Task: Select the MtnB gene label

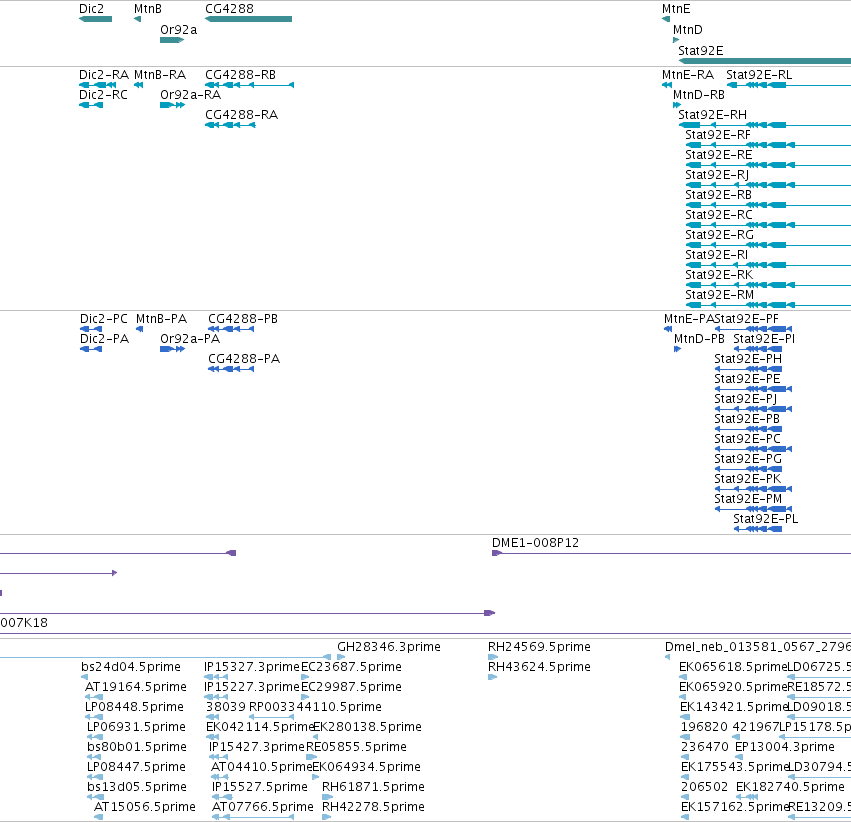Action: point(148,9)
